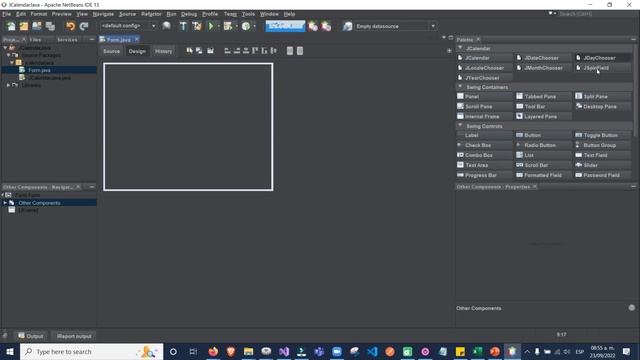Expand Other Components in the Navigator

[5, 203]
